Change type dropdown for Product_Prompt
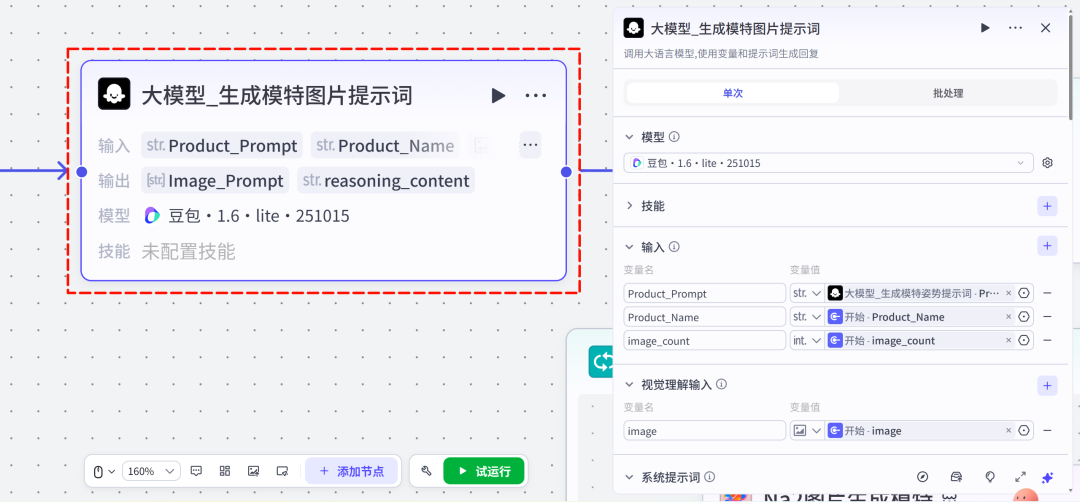Viewport: 1080px width, 502px height. (x=807, y=293)
